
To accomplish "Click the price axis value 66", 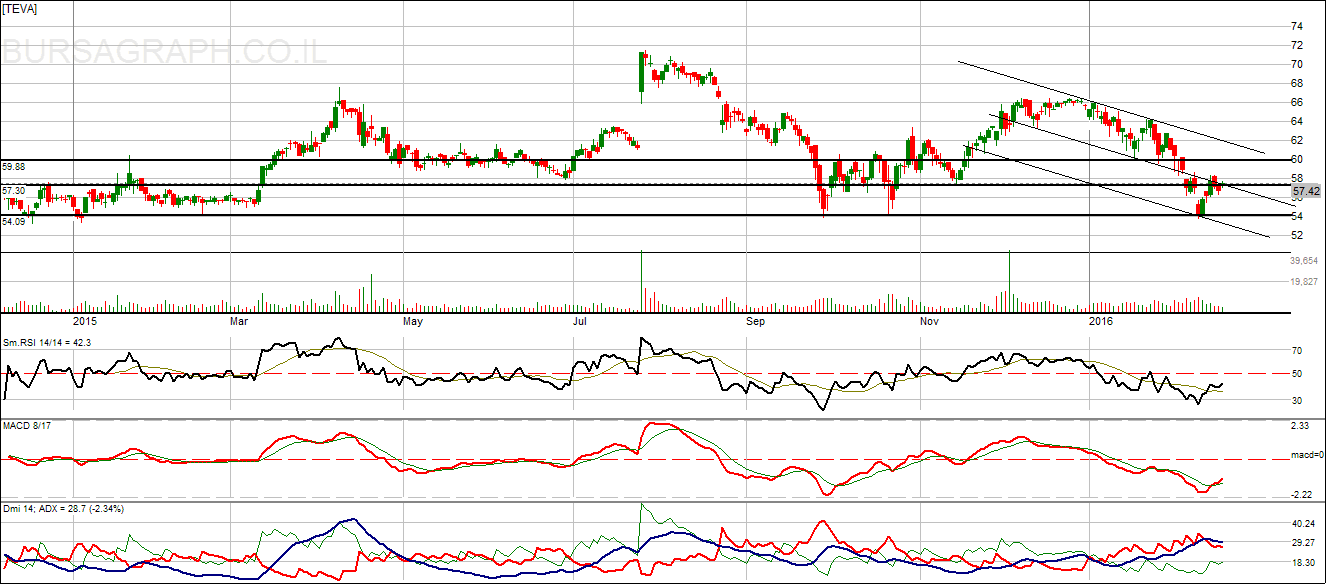I will point(1296,102).
